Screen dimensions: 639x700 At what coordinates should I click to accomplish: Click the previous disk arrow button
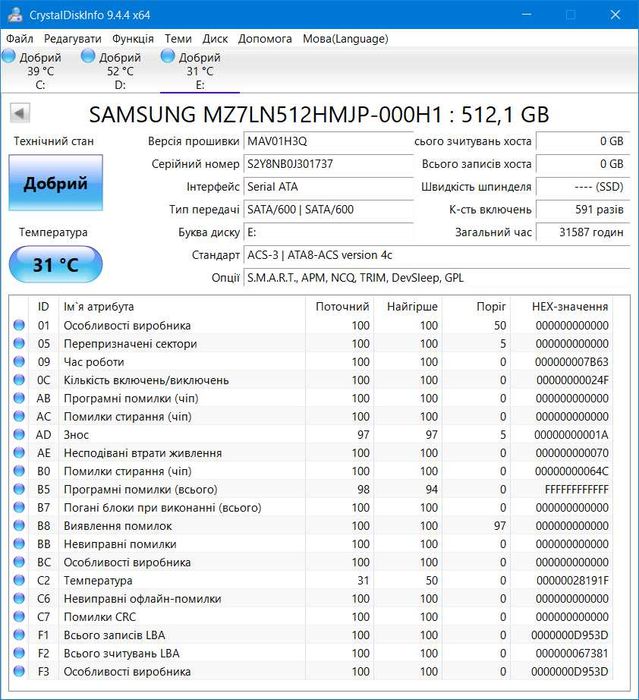coord(20,113)
